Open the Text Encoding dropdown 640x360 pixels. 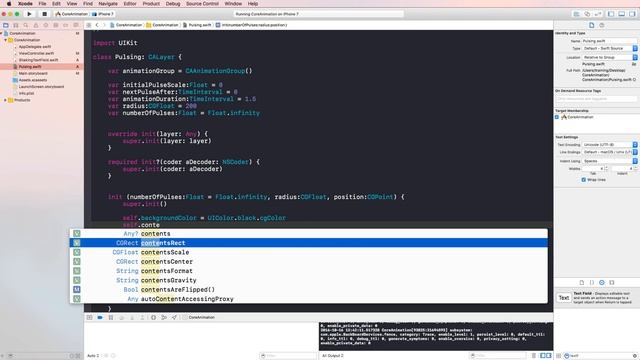pyautogui.click(x=609, y=144)
